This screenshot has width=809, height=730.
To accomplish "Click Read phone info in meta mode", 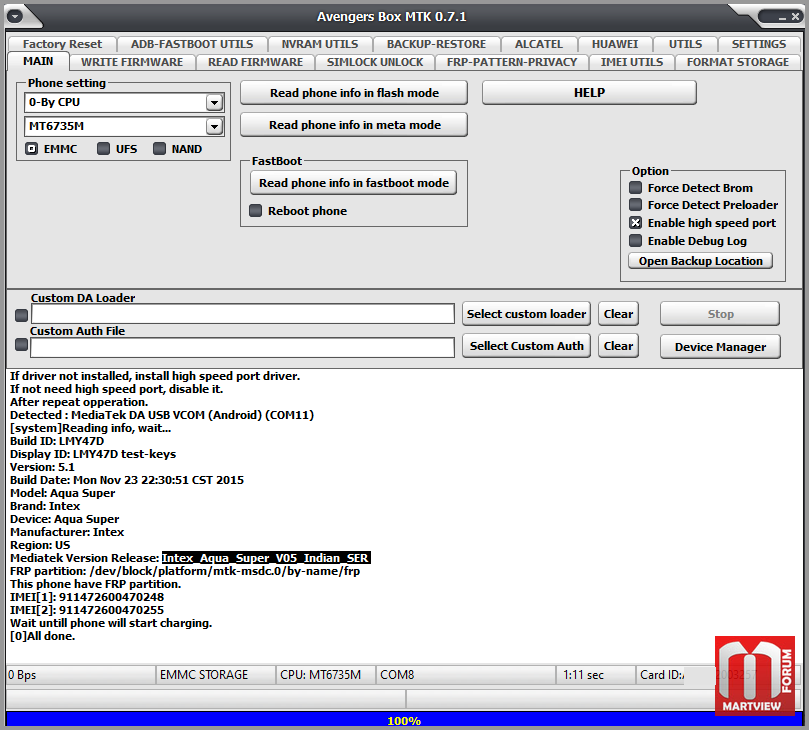I will (354, 125).
